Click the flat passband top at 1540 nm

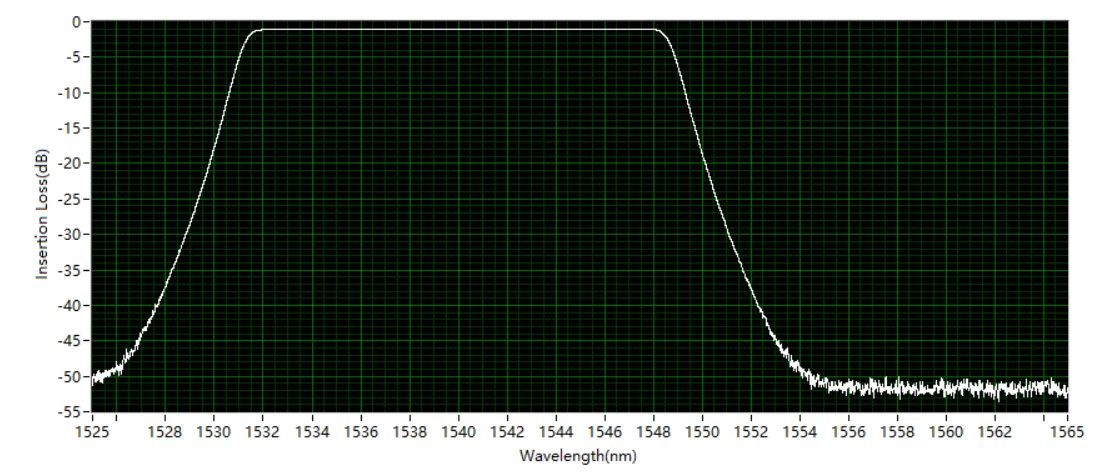[458, 29]
